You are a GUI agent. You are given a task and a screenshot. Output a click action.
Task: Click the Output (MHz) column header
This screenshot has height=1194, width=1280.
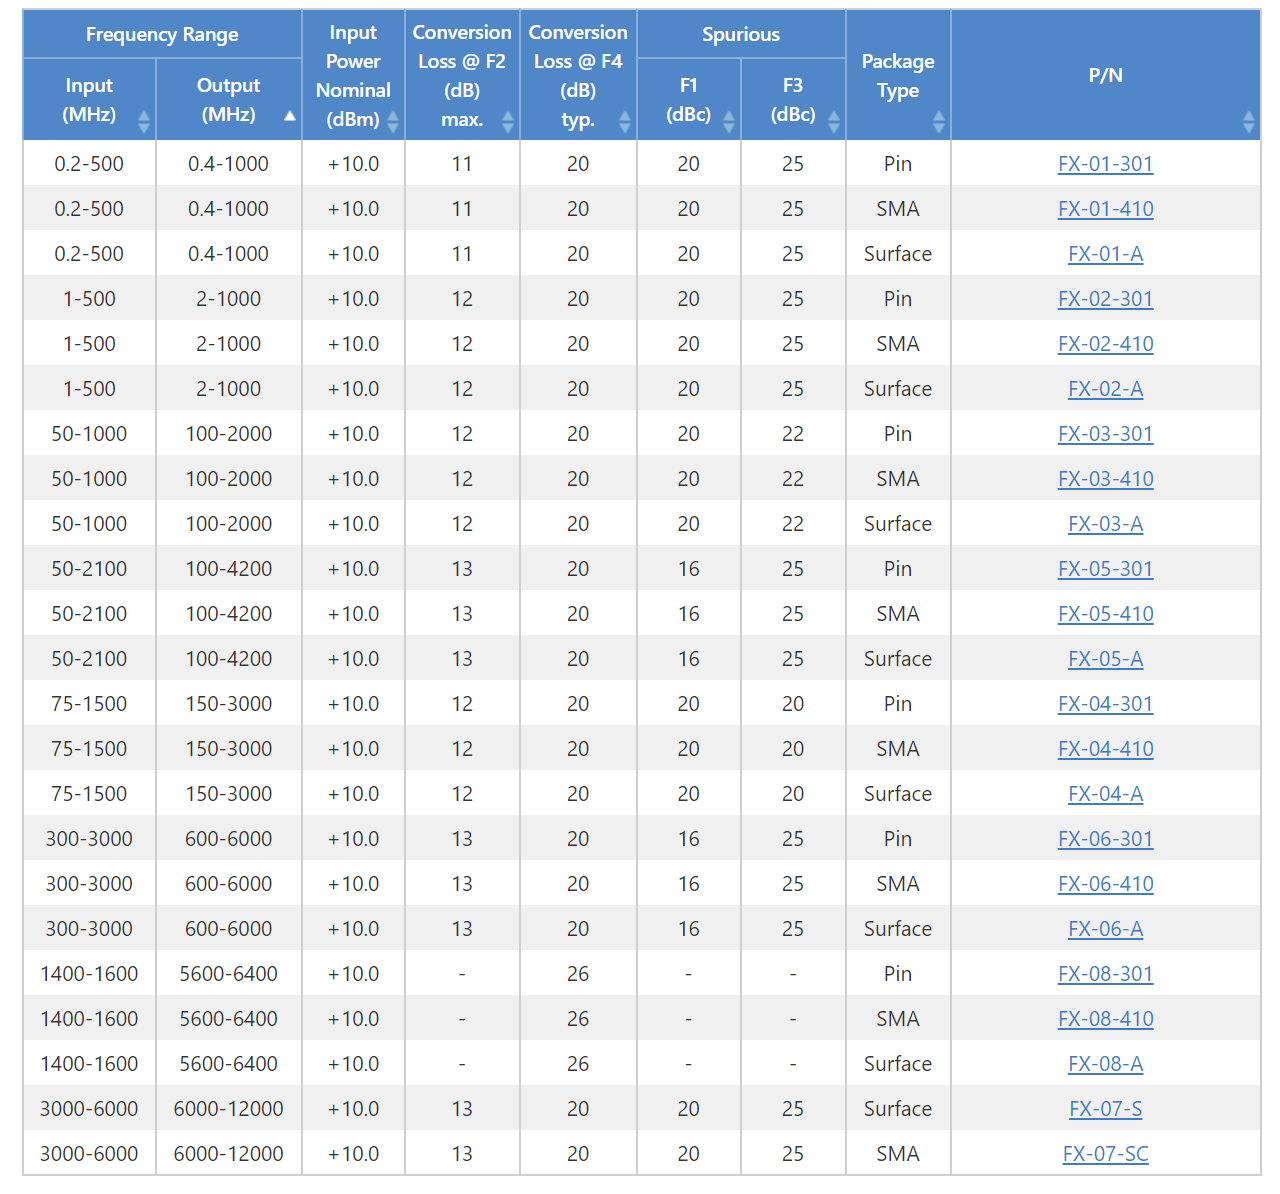tap(228, 99)
